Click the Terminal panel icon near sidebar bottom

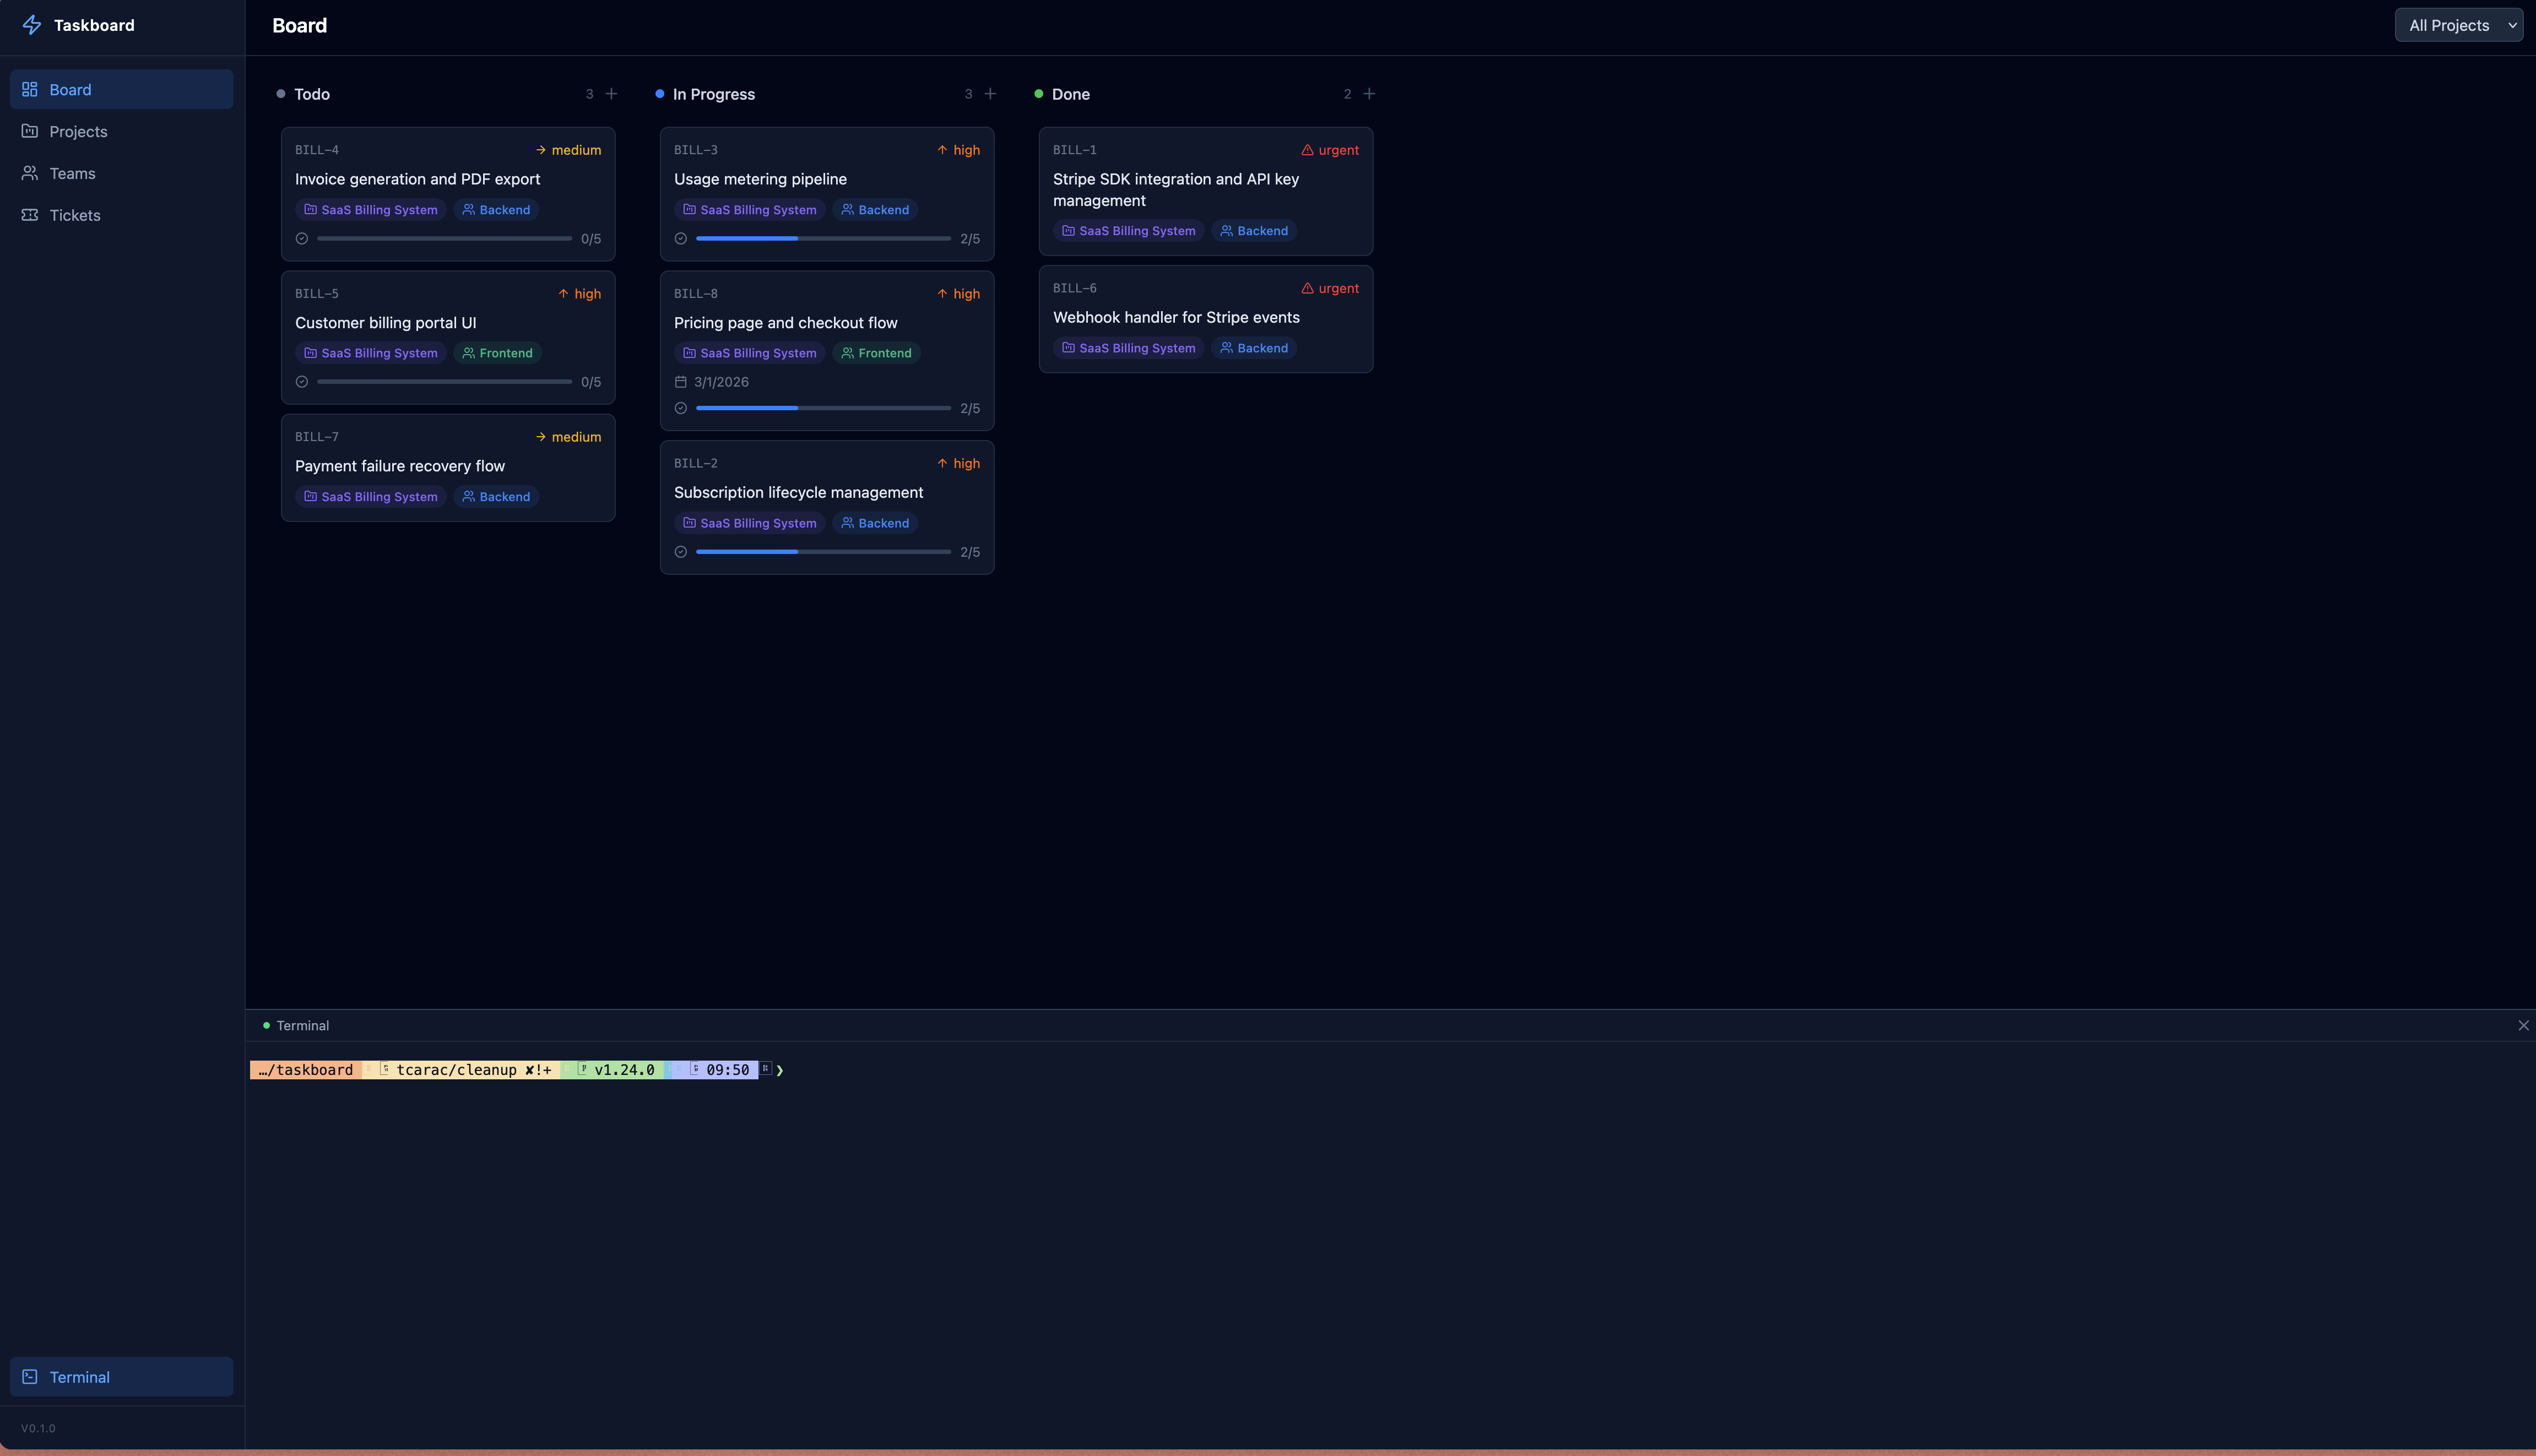31,1376
